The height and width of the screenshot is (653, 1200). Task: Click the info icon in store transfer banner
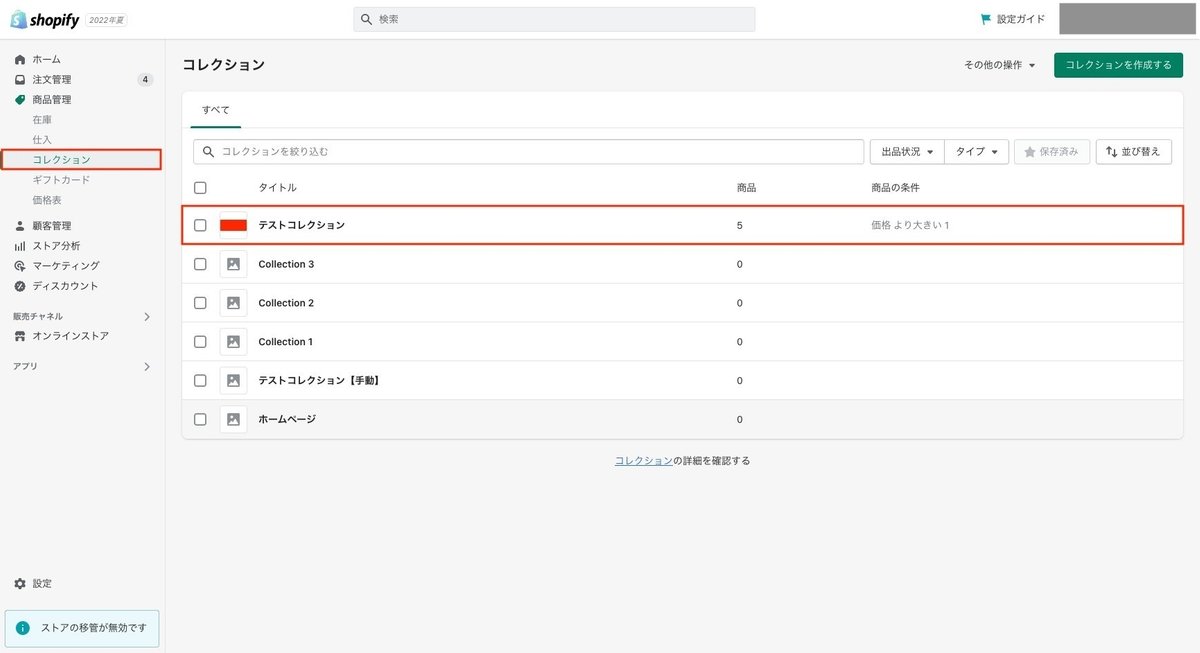point(23,628)
